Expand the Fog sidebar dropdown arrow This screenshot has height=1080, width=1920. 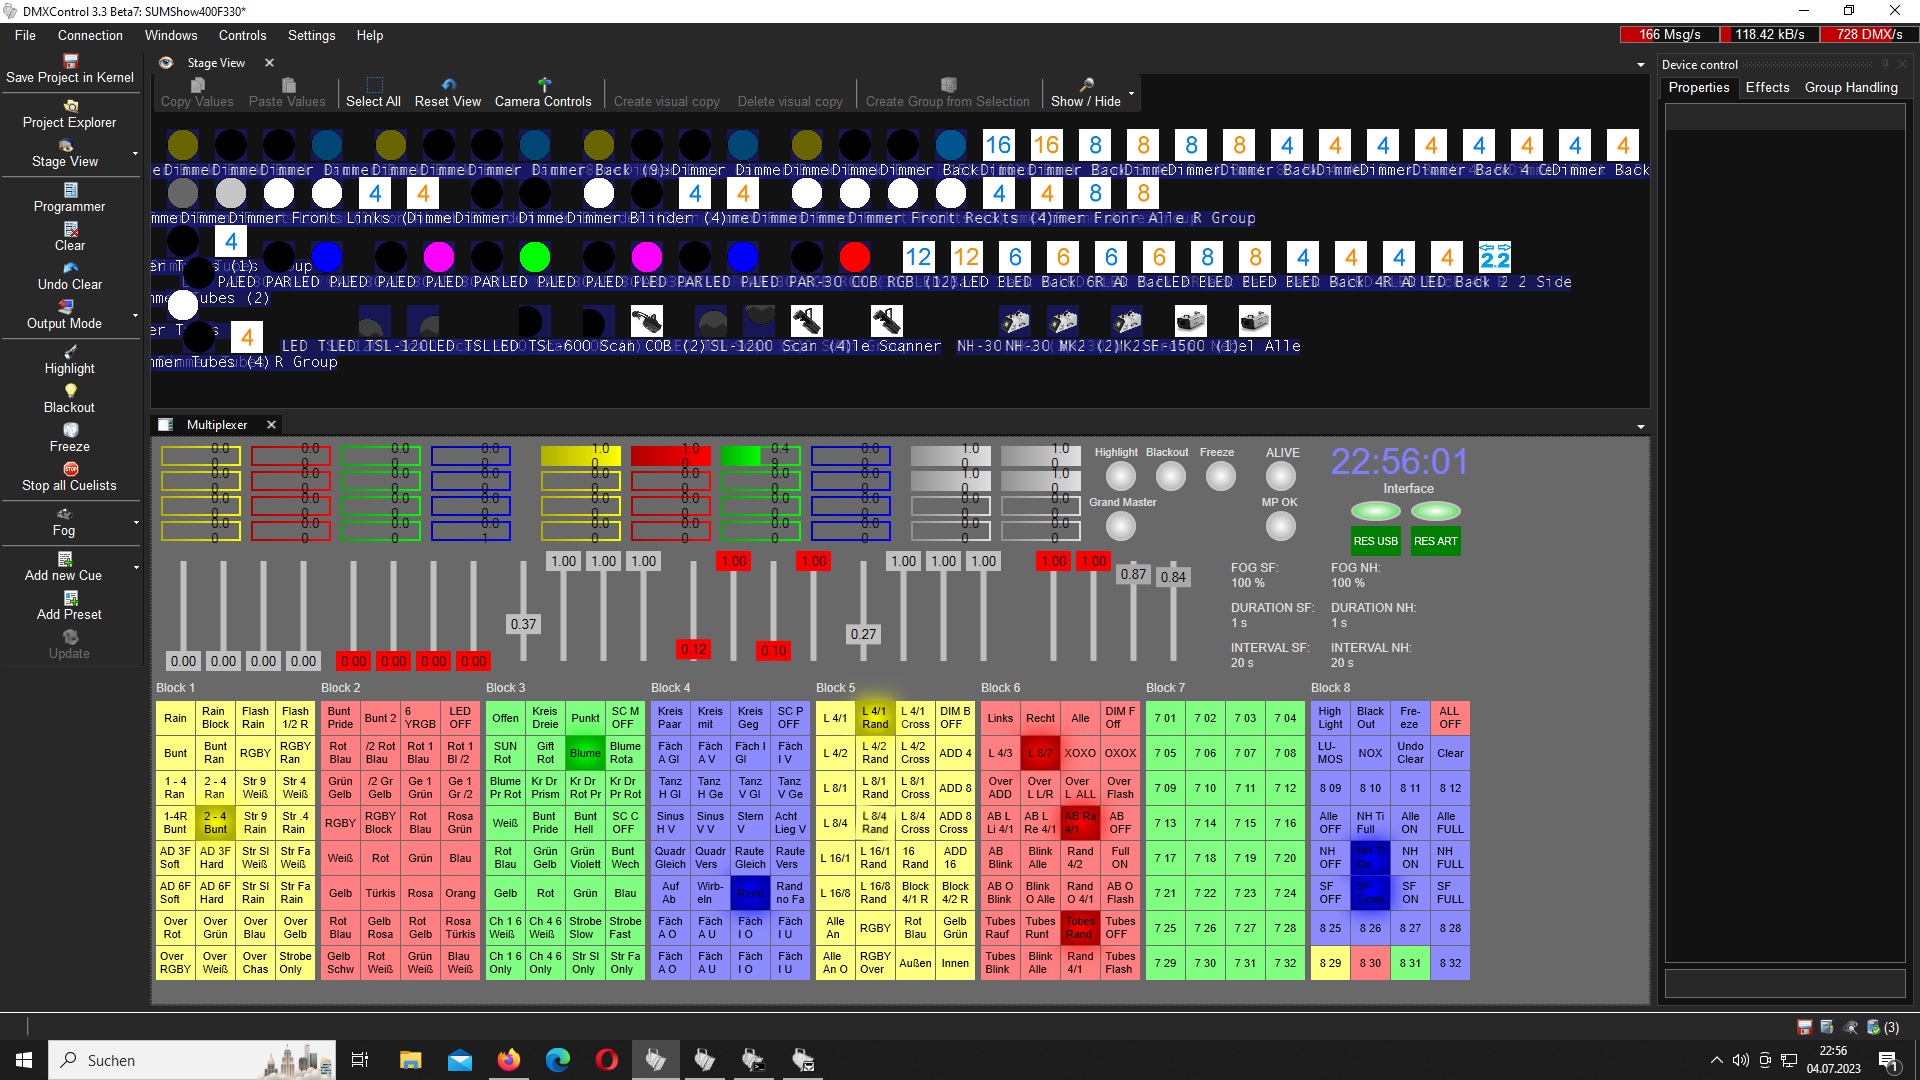pos(136,522)
